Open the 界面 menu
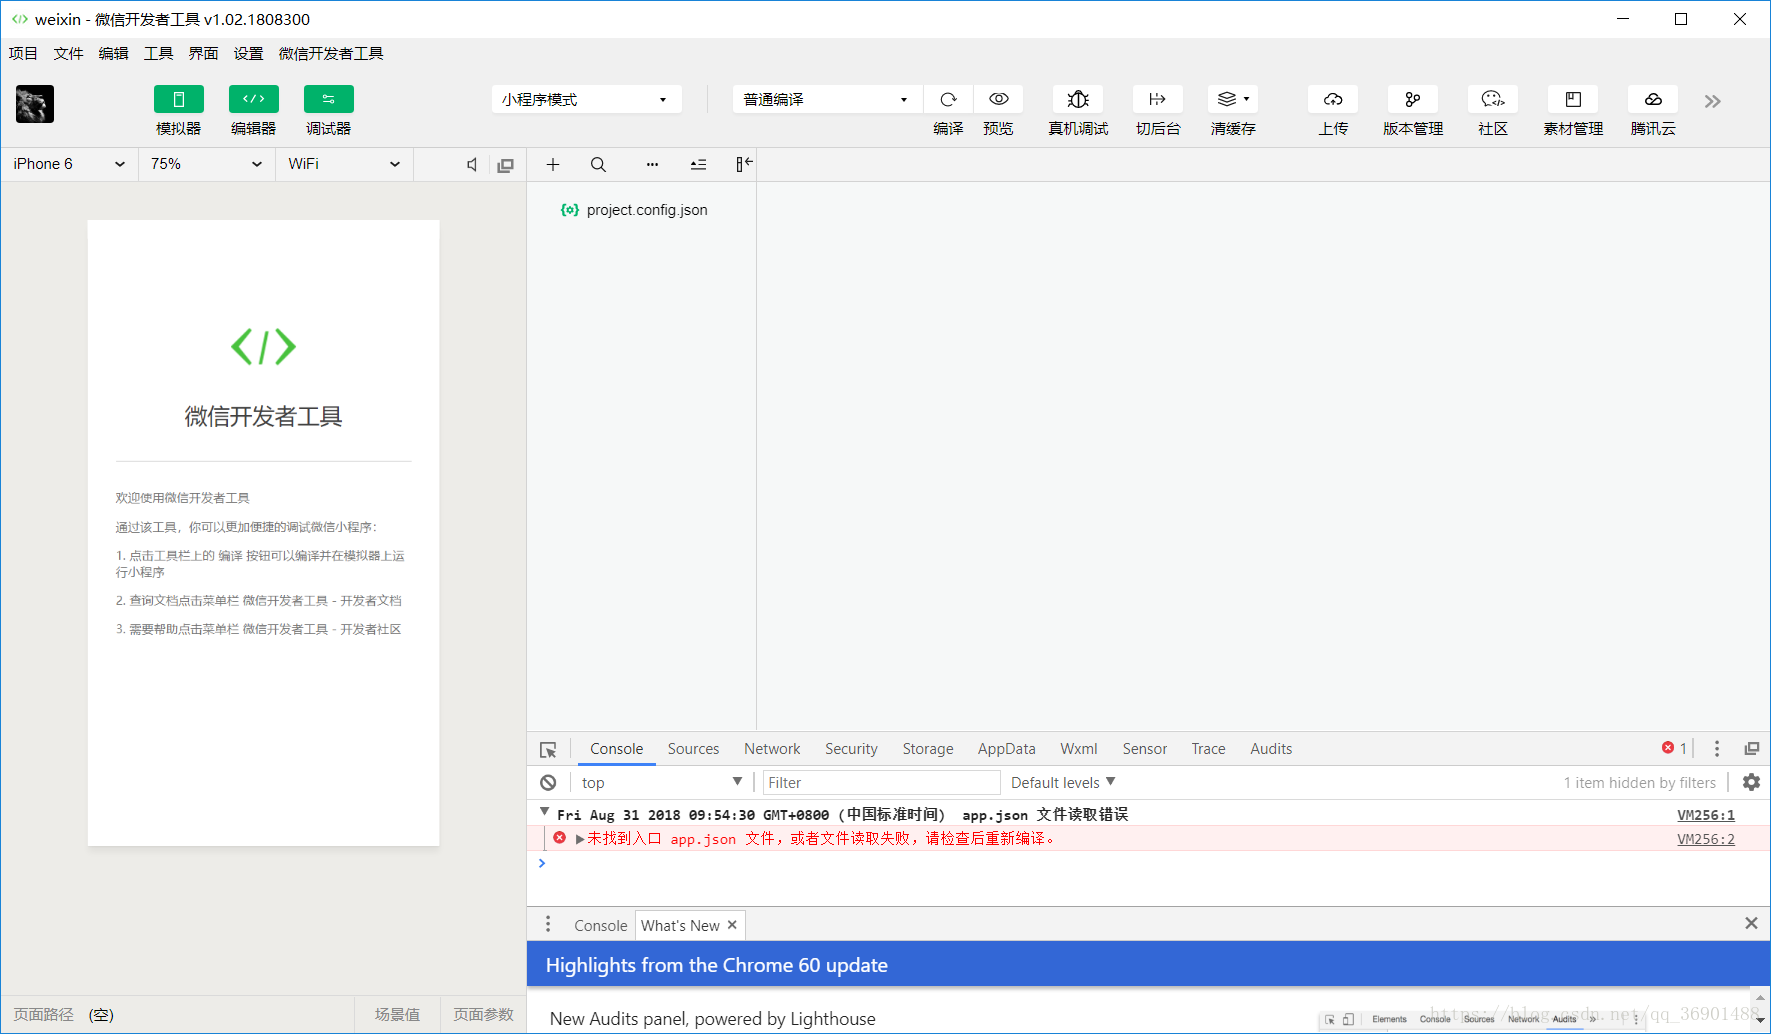The image size is (1771, 1034). click(x=203, y=53)
